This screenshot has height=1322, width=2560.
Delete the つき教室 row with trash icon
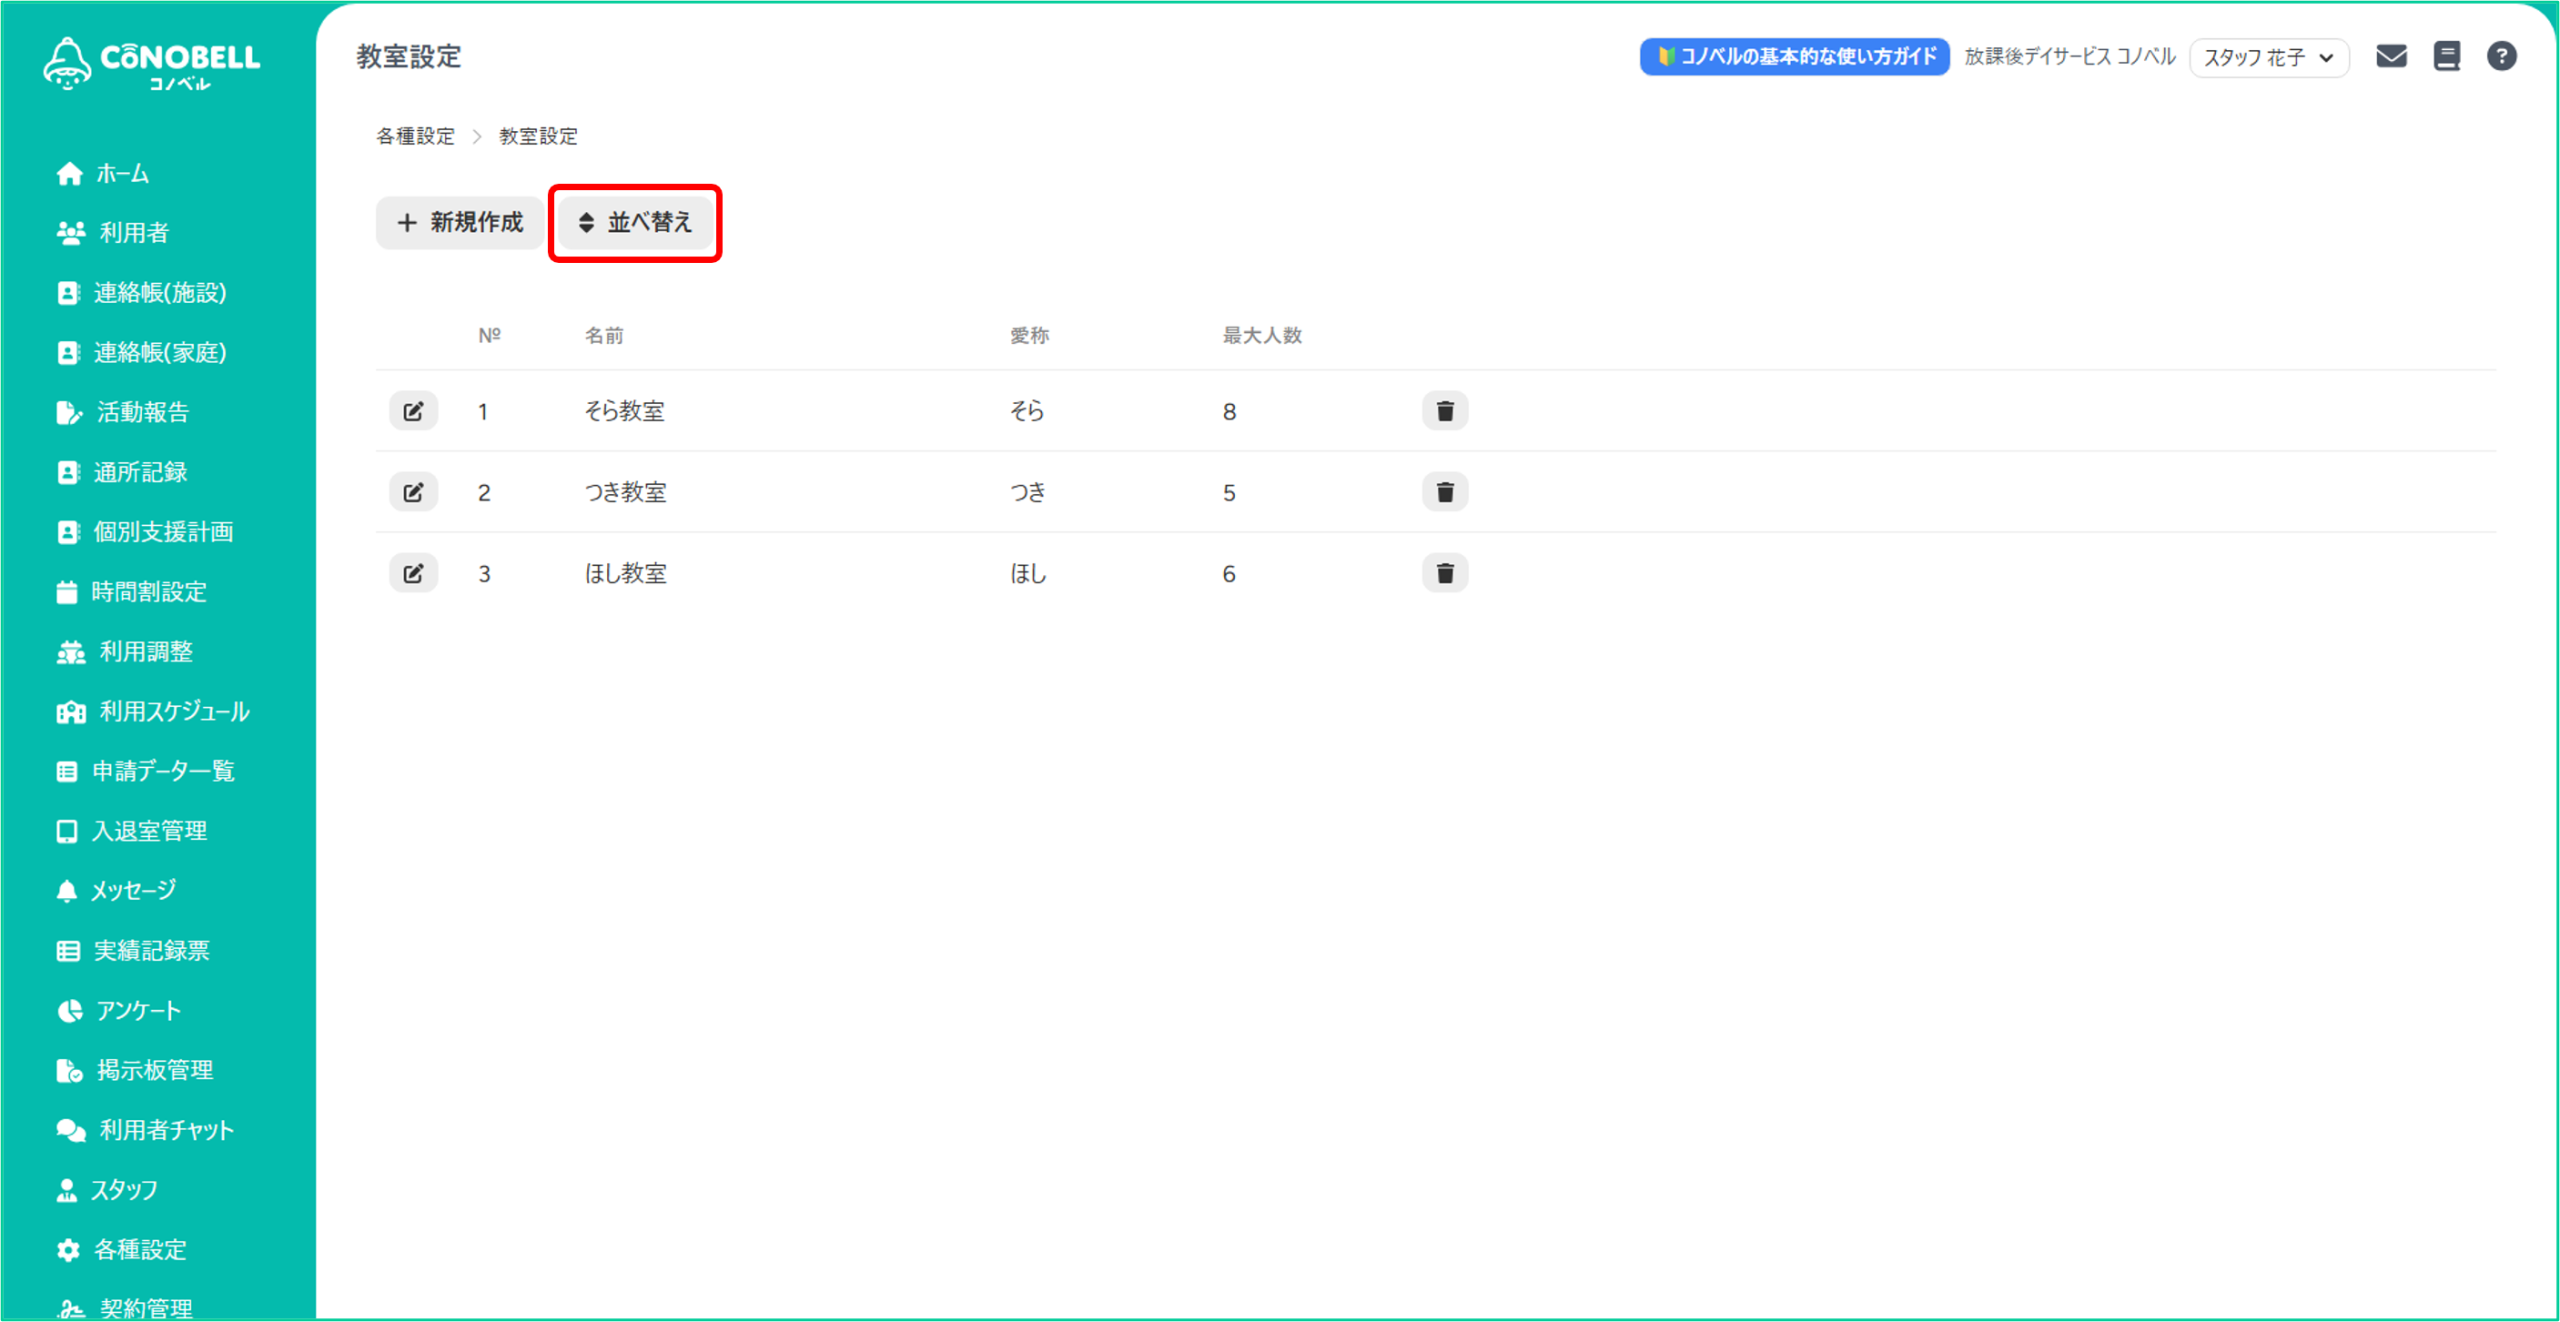(1444, 492)
